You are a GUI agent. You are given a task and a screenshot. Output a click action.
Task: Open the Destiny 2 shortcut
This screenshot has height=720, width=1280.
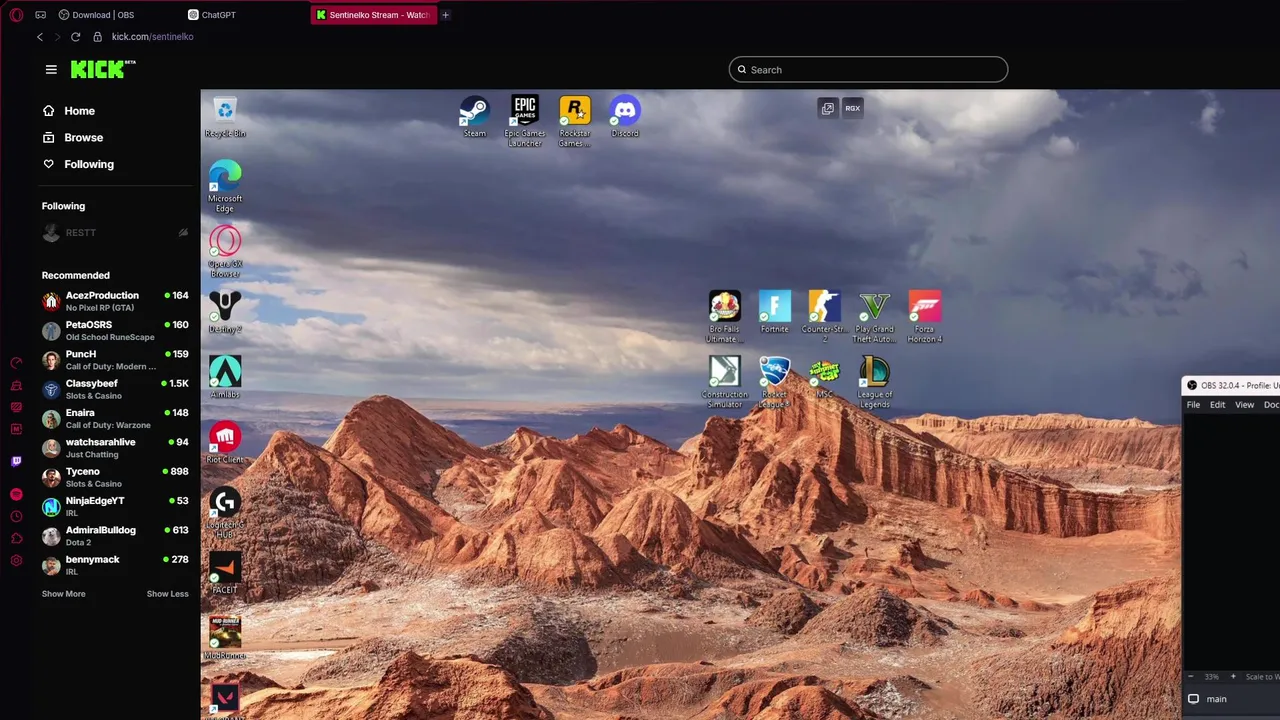(225, 312)
